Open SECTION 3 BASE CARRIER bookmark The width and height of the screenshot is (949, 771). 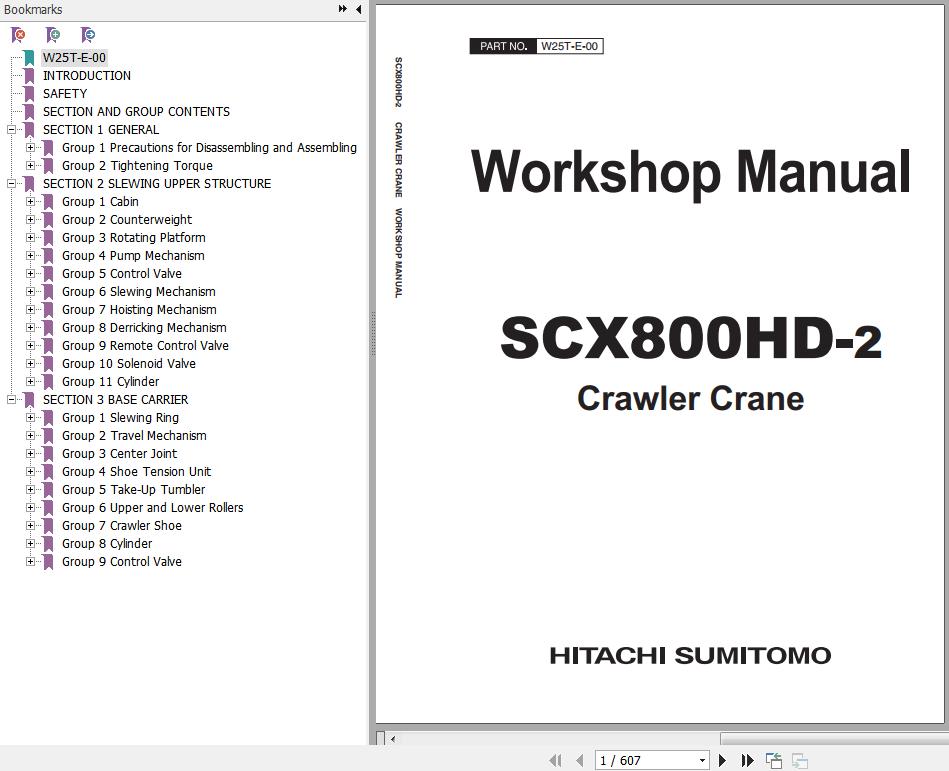click(x=116, y=399)
